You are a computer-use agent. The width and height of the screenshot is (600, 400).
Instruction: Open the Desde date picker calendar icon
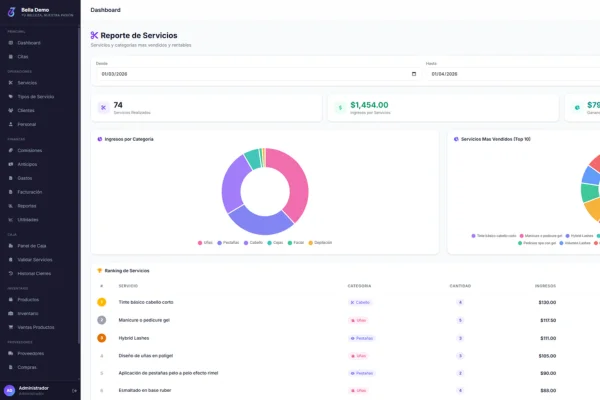(x=413, y=73)
